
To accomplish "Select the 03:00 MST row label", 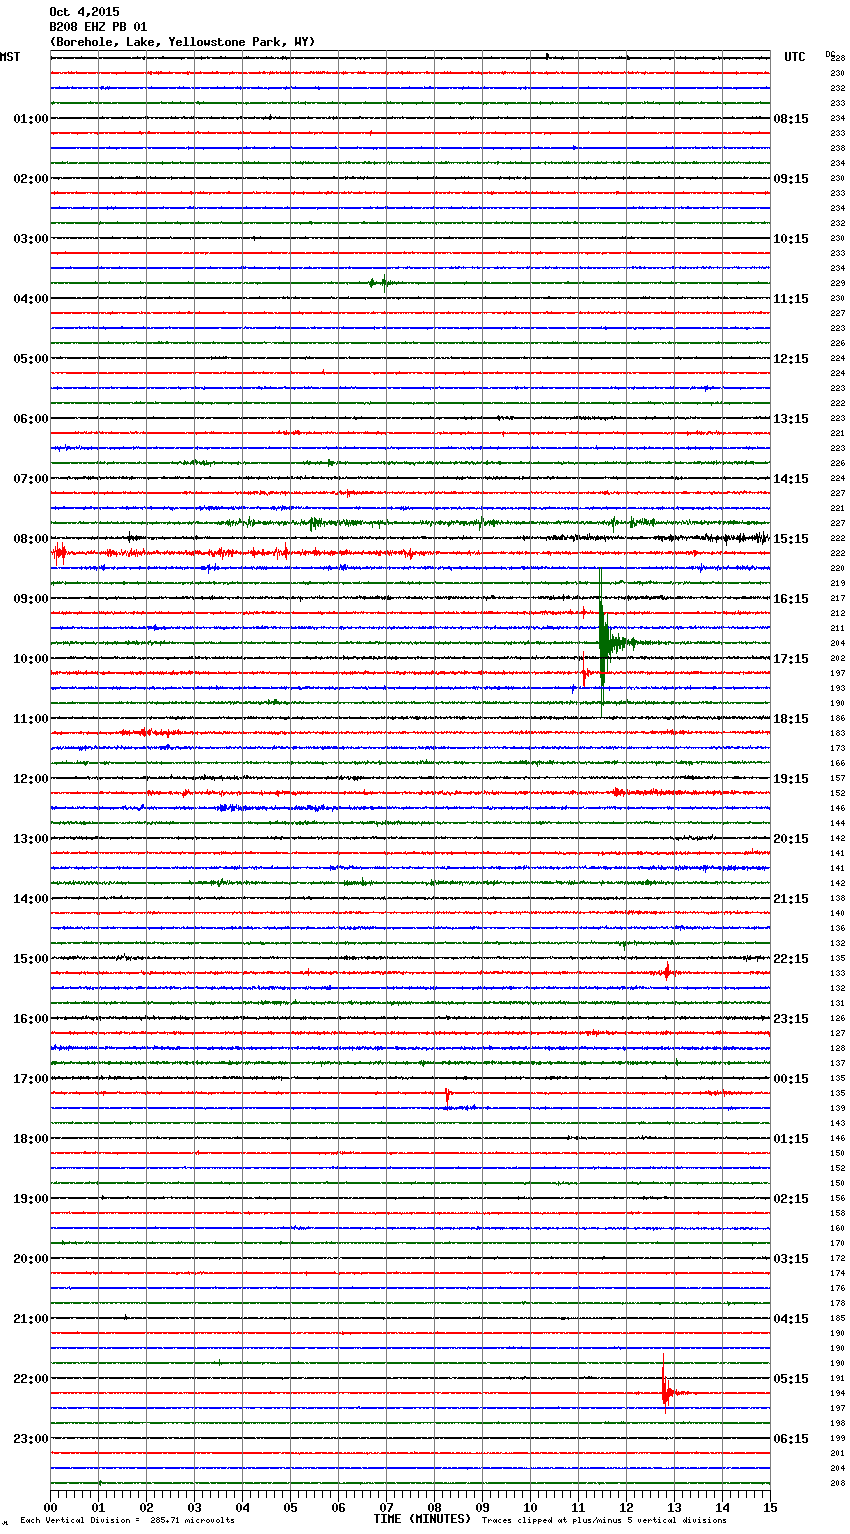I will tap(31, 239).
